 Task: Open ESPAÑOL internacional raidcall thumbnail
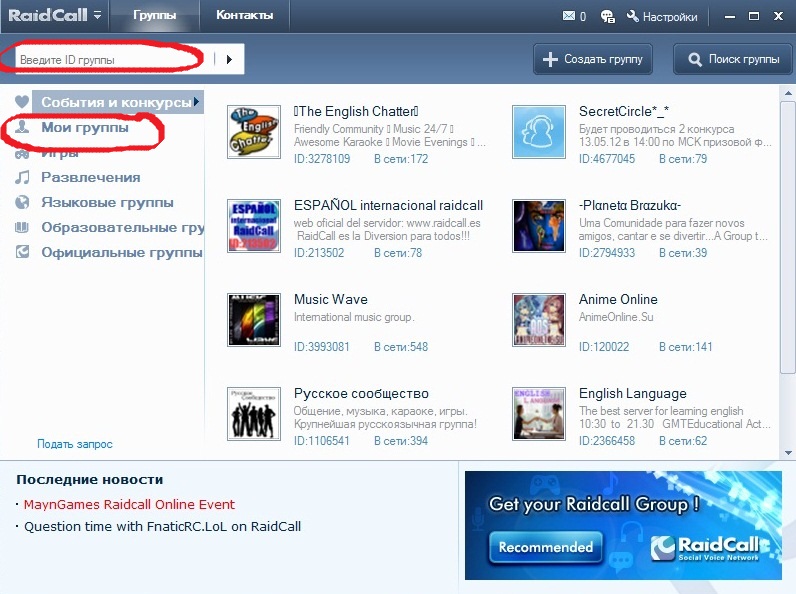pyautogui.click(x=254, y=226)
